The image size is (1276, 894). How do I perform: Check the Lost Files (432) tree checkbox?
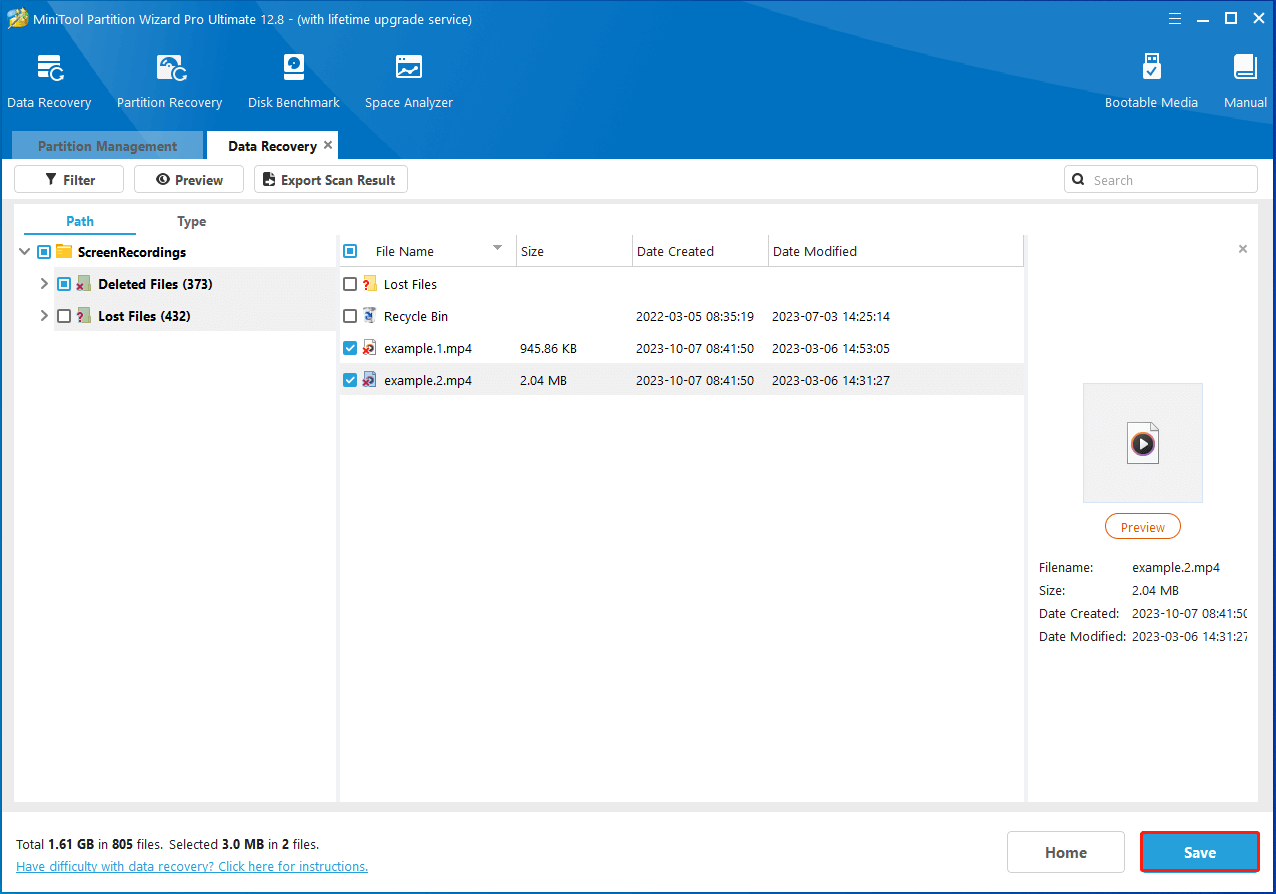tap(64, 316)
